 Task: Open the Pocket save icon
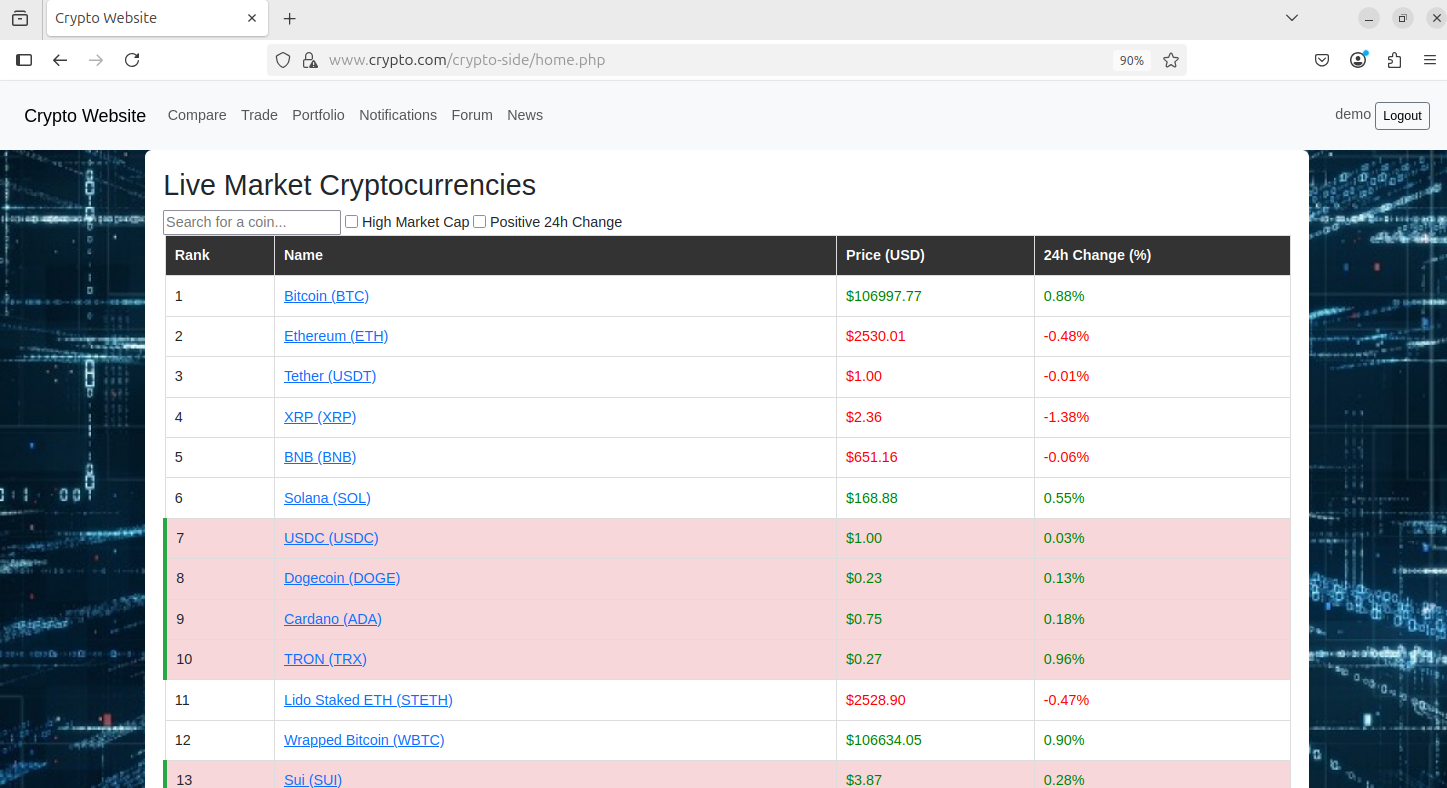1321,60
